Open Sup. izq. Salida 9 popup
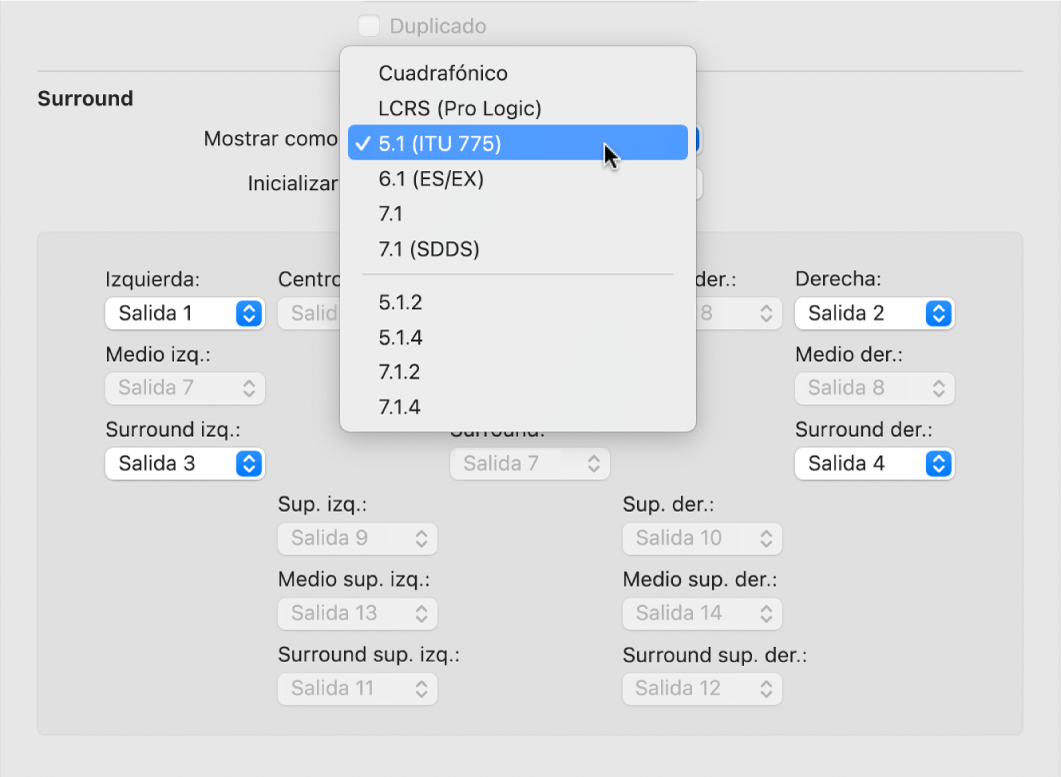Image resolution: width=1061 pixels, height=777 pixels. pos(357,538)
